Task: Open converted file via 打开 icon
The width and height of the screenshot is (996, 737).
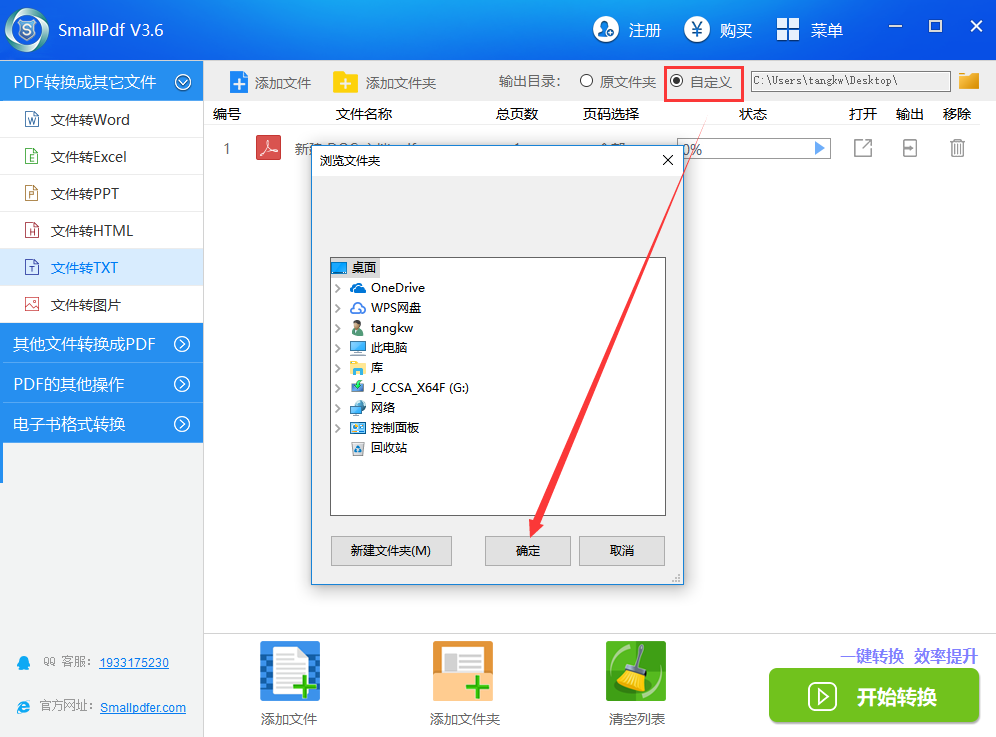Action: pyautogui.click(x=863, y=148)
